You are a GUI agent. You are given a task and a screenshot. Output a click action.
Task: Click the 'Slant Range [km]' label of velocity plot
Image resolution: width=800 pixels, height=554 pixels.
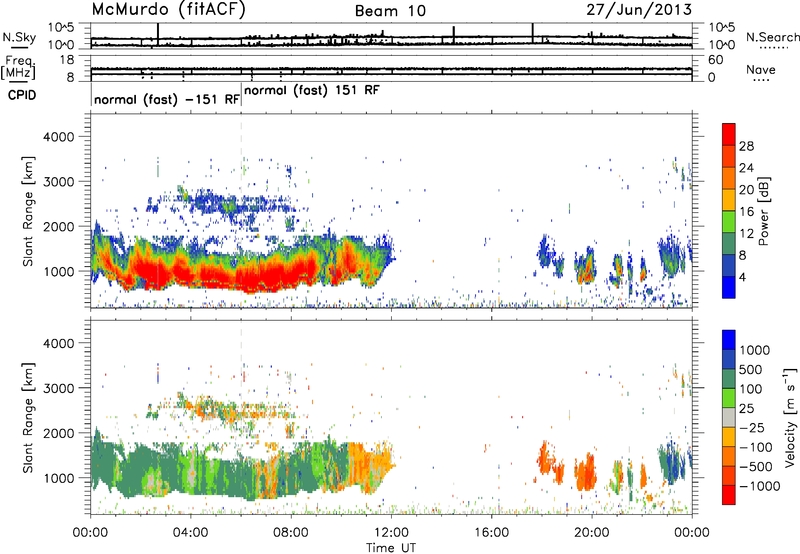(x=28, y=417)
